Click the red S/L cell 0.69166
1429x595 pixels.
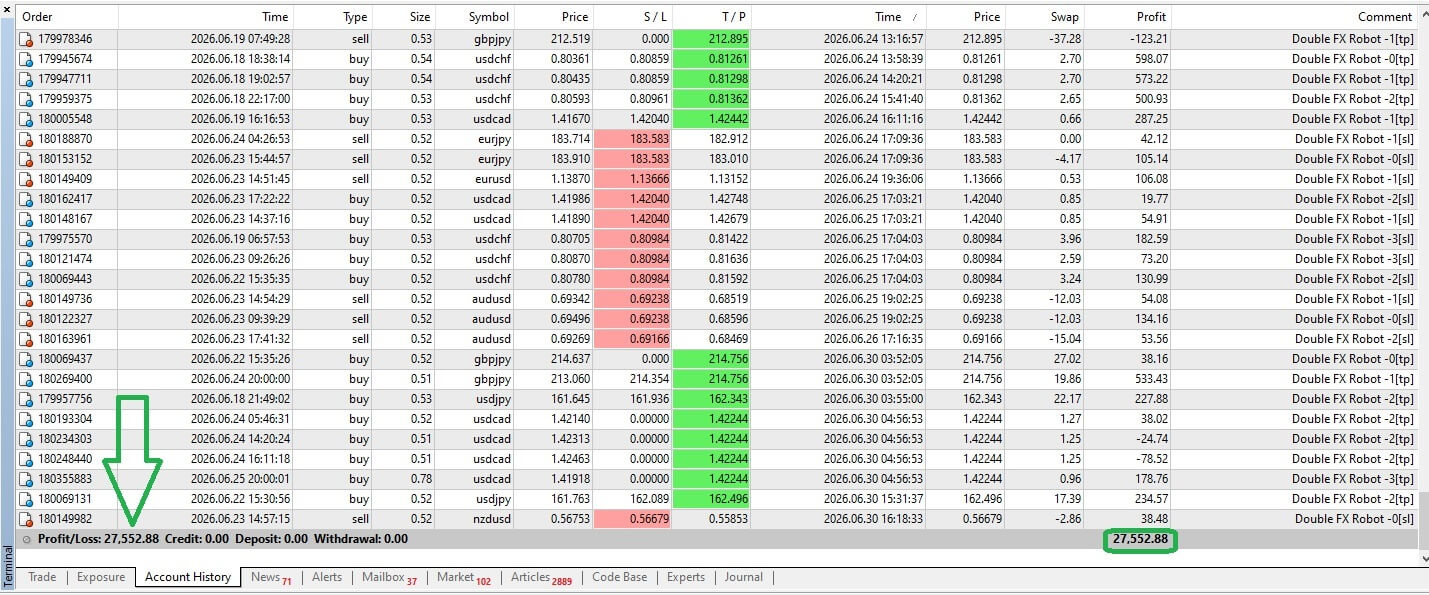pyautogui.click(x=633, y=339)
